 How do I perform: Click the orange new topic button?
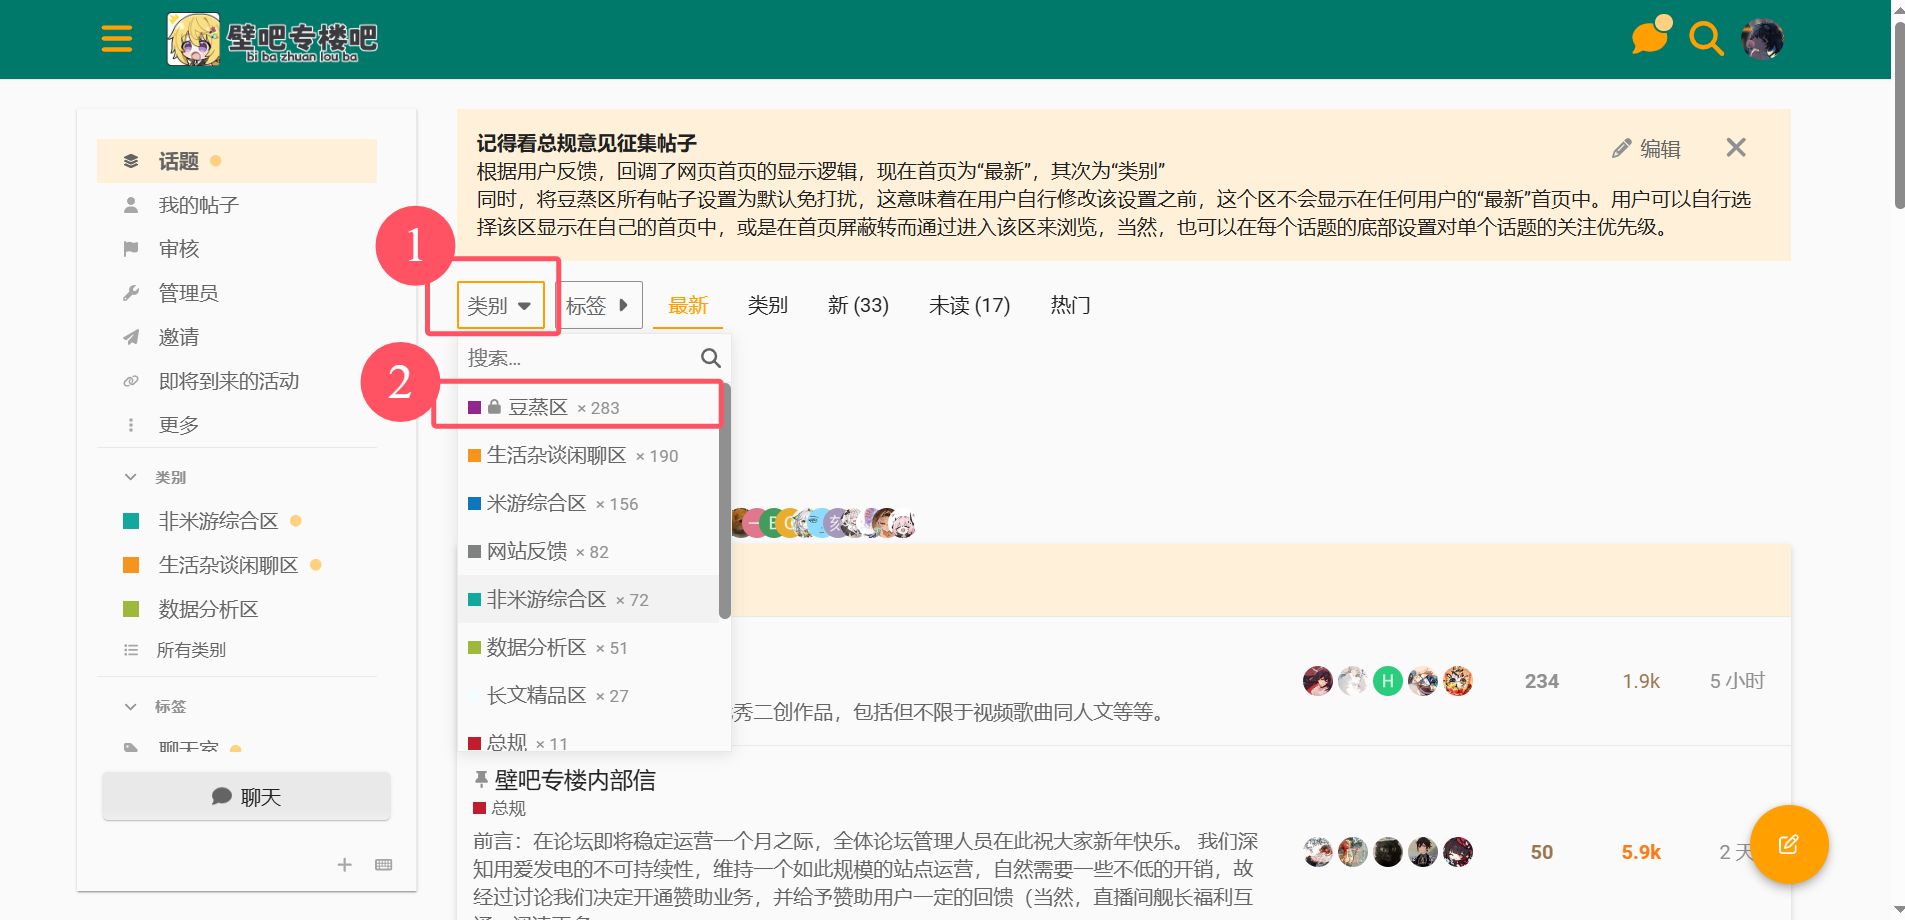(1788, 845)
